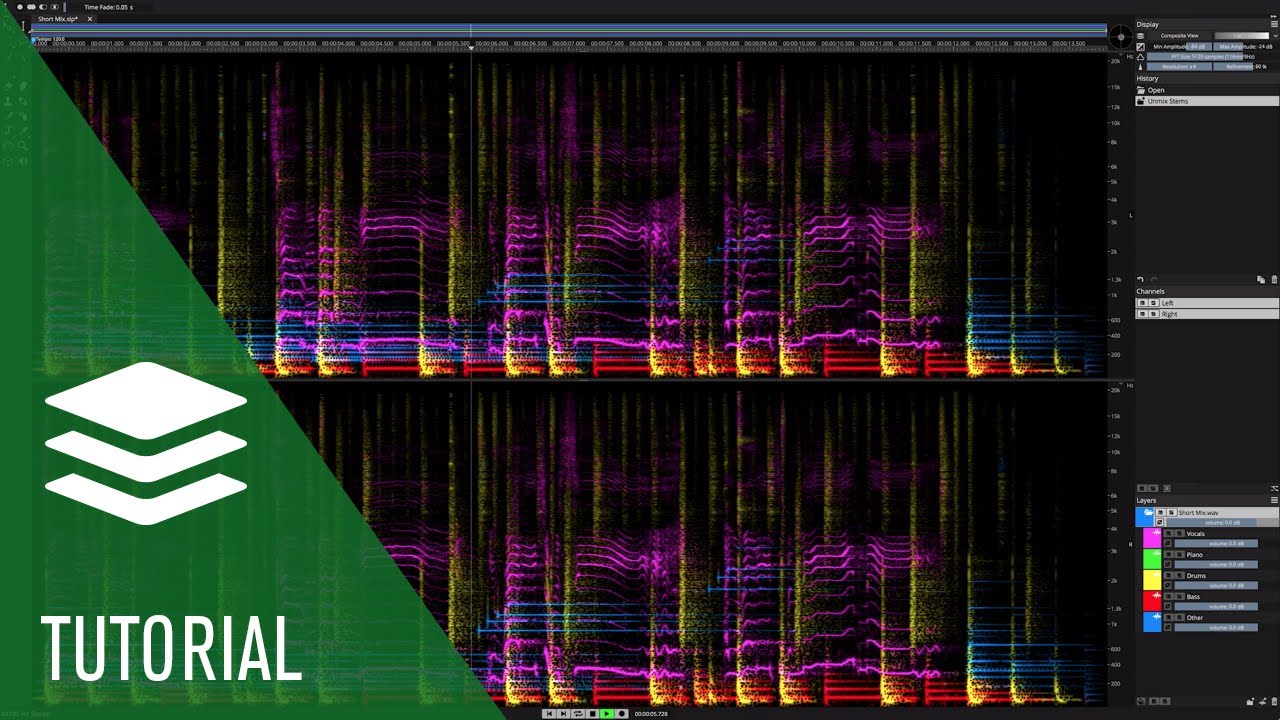1280x720 pixels.
Task: Skip to end in the transport bar
Action: 563,714
